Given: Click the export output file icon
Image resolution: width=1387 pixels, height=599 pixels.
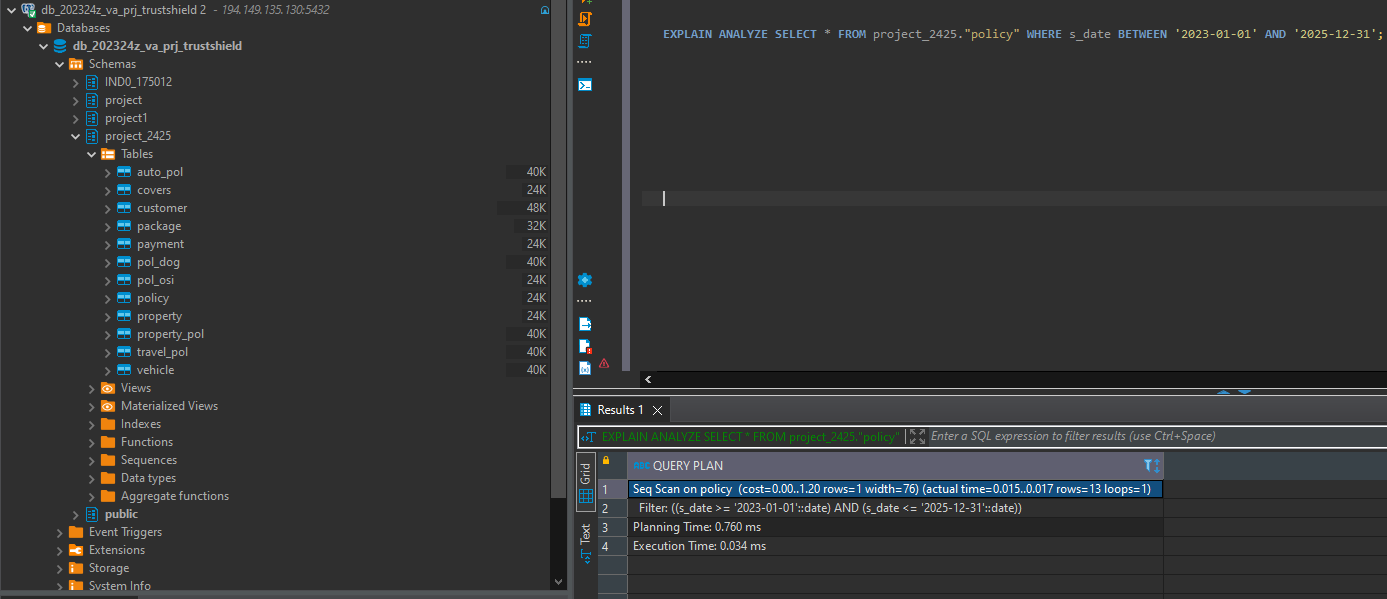Looking at the screenshot, I should [x=585, y=325].
